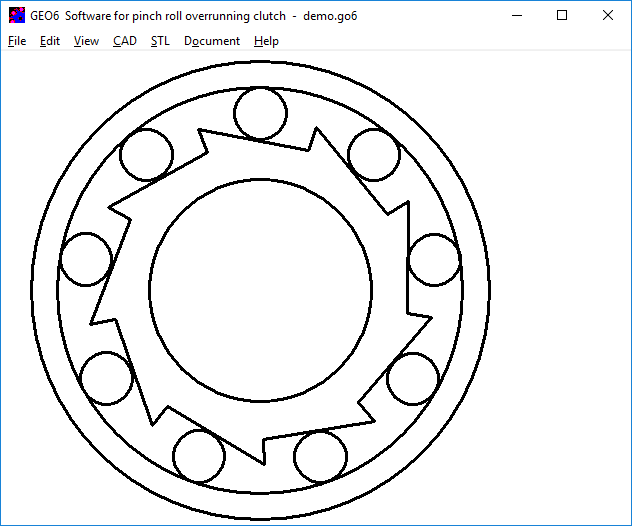Minimize the GEO6 window
The height and width of the screenshot is (526, 632).
click(x=517, y=16)
